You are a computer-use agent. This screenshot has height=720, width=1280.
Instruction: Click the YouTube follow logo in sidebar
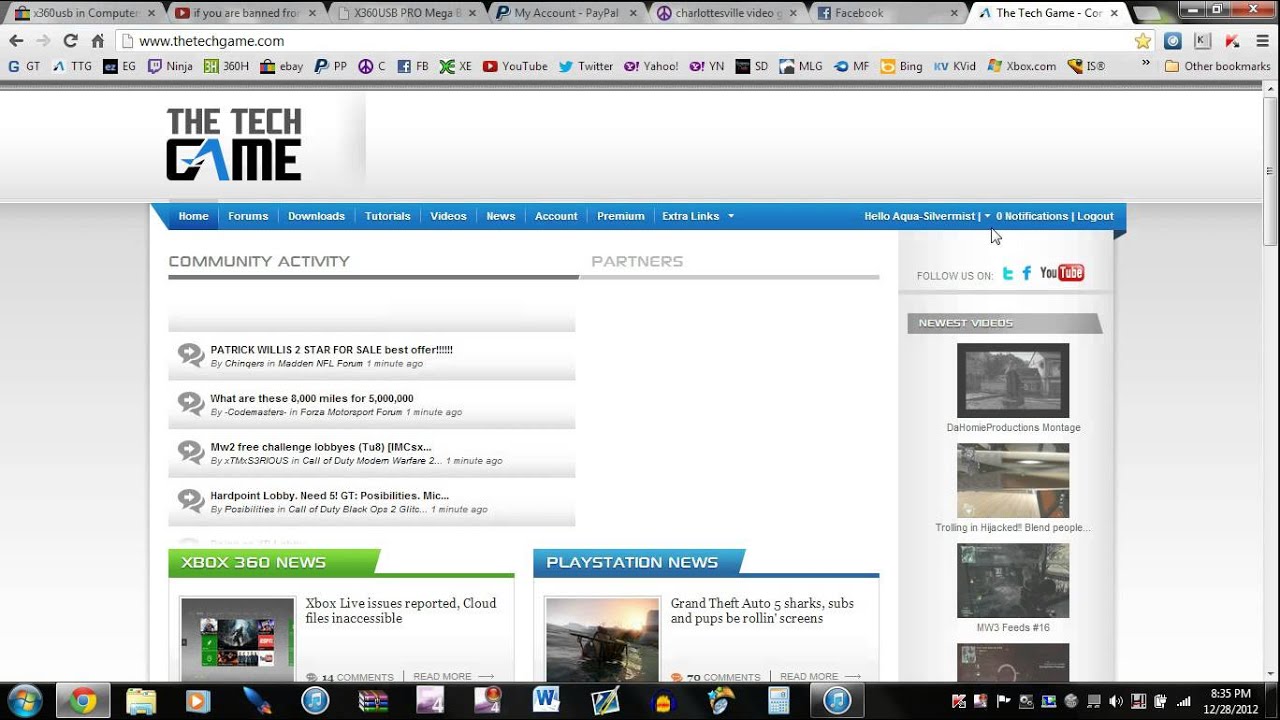pos(1062,273)
